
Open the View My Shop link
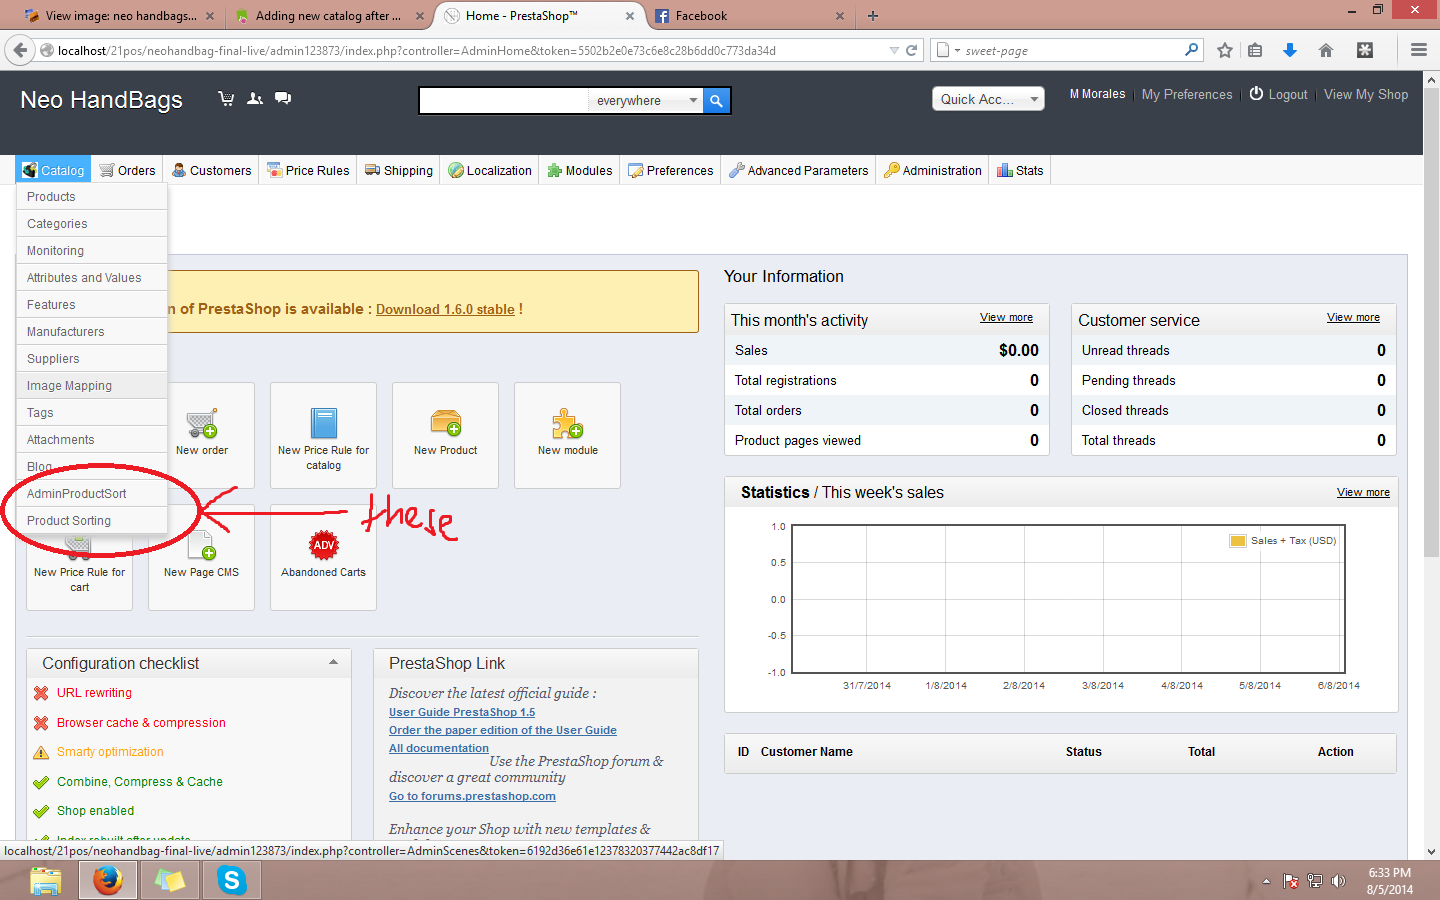(x=1366, y=94)
